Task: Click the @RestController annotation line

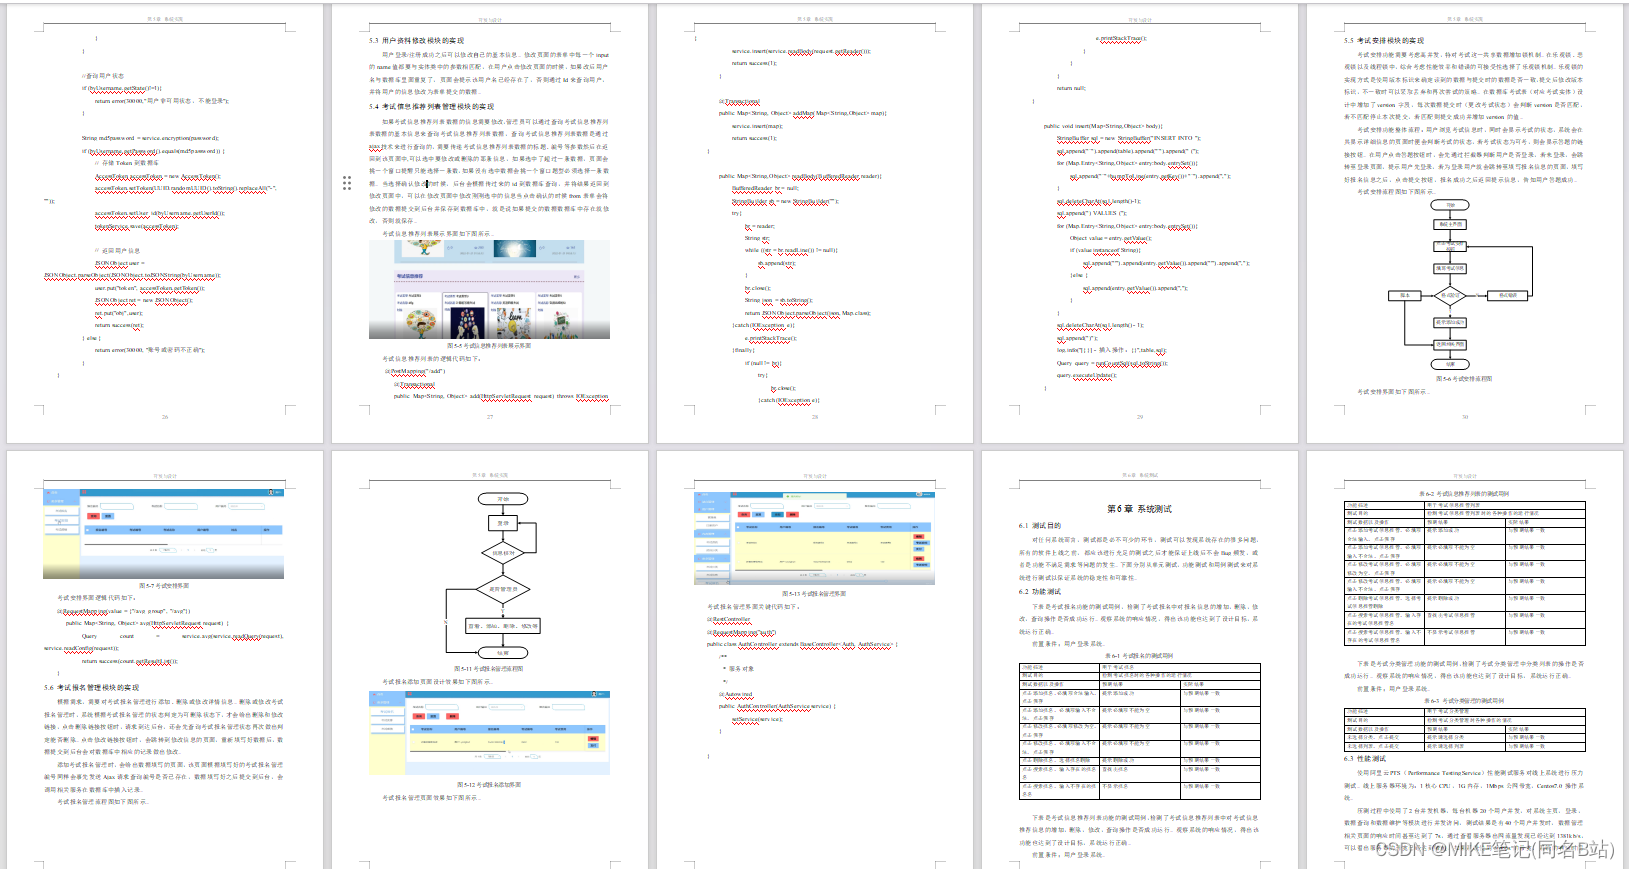Action: point(730,620)
